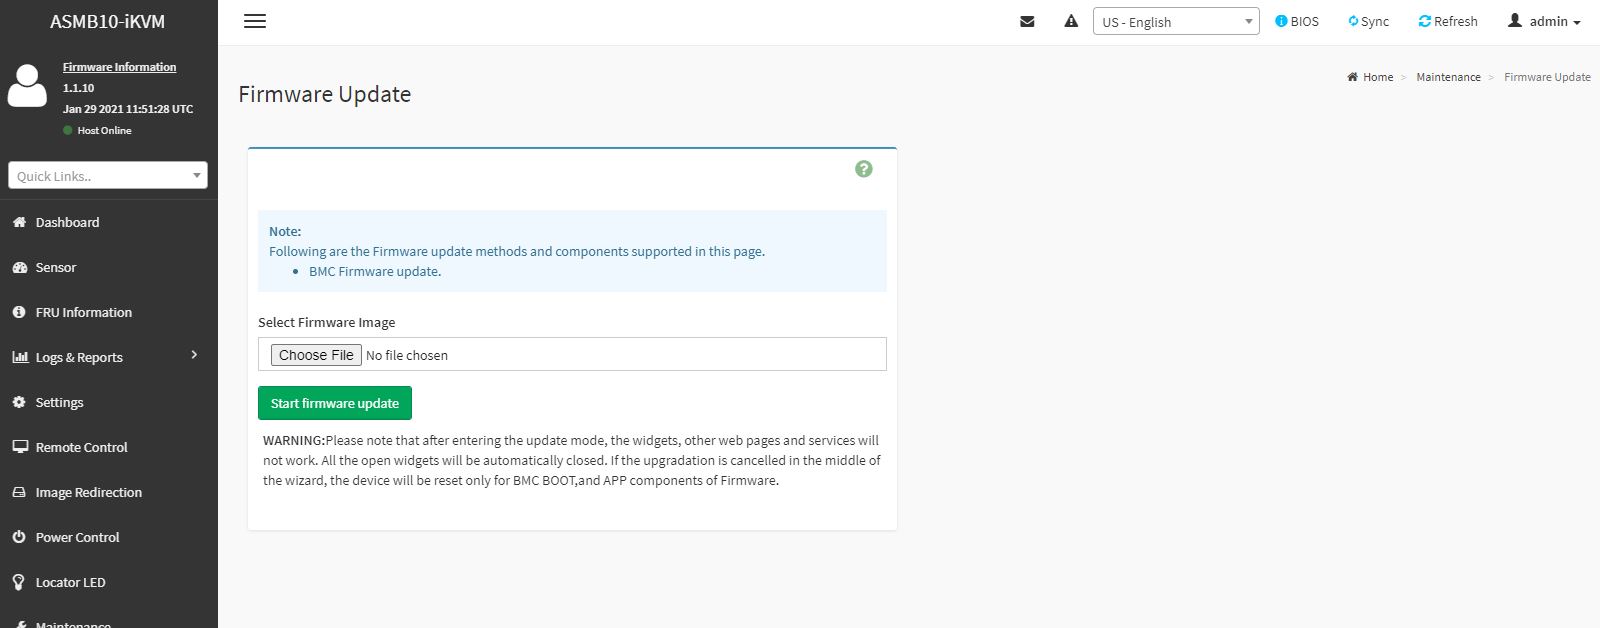Click the user avatar icon in sidebar
The width and height of the screenshot is (1600, 628).
(x=27, y=86)
